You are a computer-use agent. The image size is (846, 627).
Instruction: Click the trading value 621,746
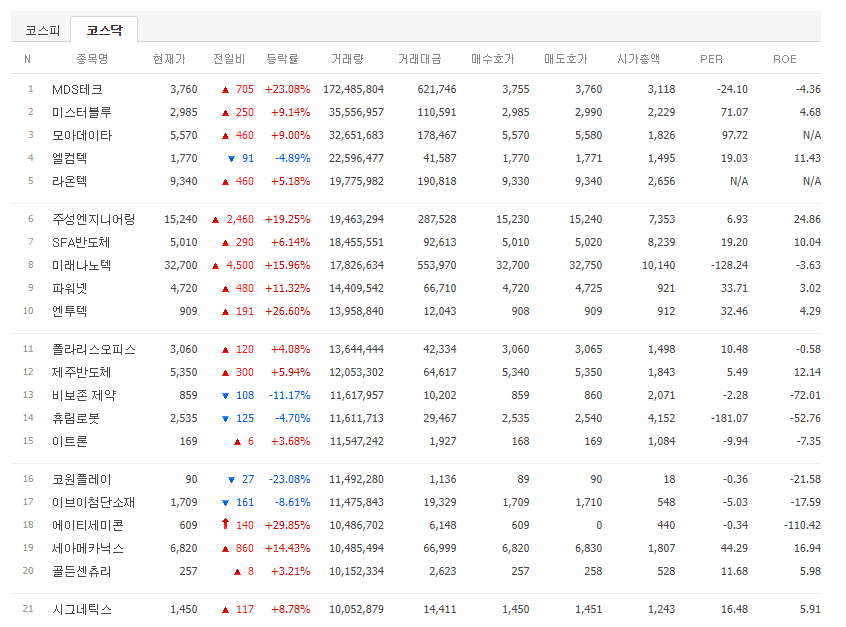(436, 90)
